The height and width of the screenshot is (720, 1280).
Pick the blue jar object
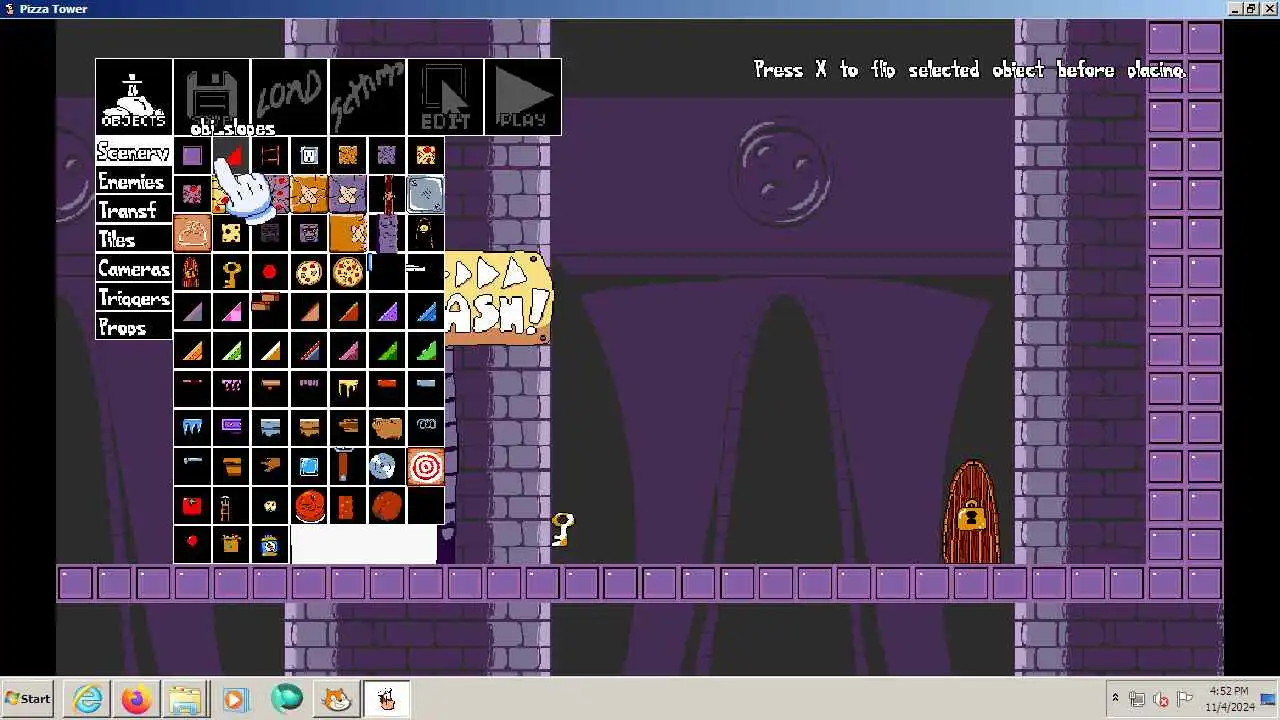pos(270,544)
